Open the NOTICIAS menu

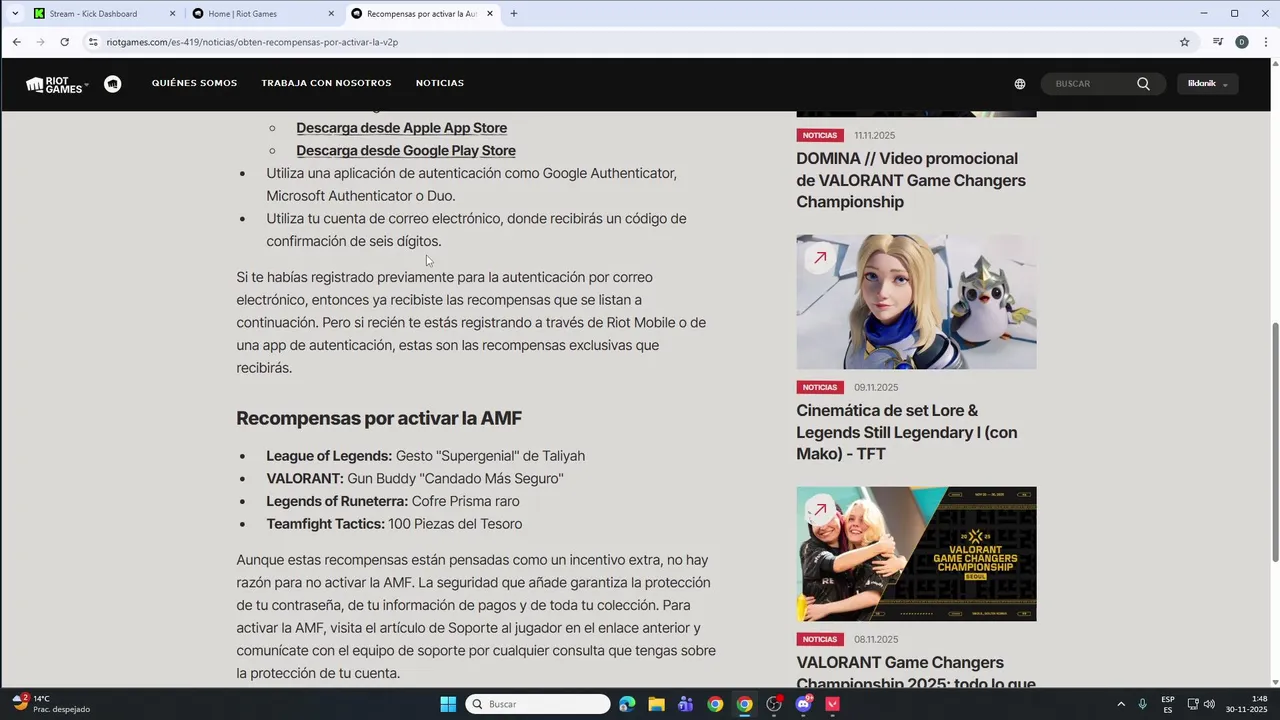click(x=440, y=83)
